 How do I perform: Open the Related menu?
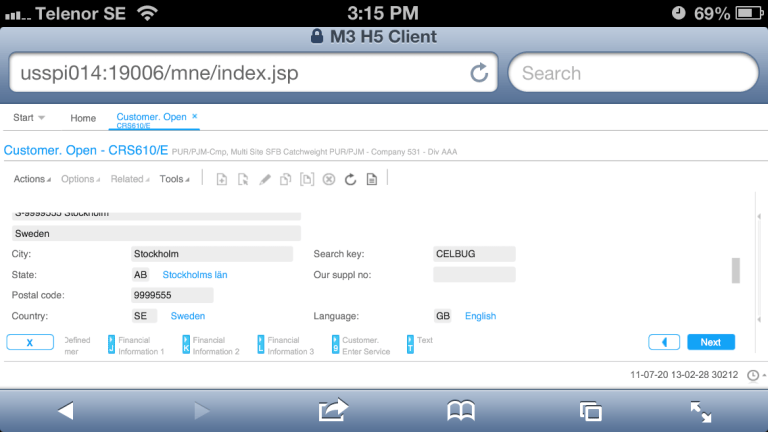click(130, 179)
